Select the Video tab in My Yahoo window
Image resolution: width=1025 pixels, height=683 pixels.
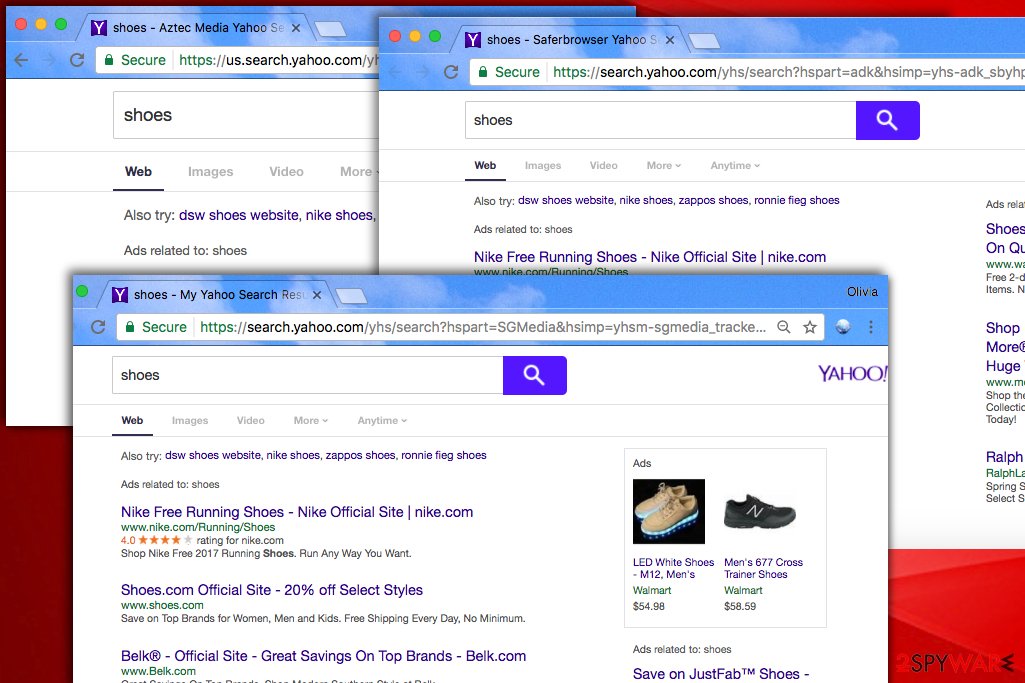250,420
